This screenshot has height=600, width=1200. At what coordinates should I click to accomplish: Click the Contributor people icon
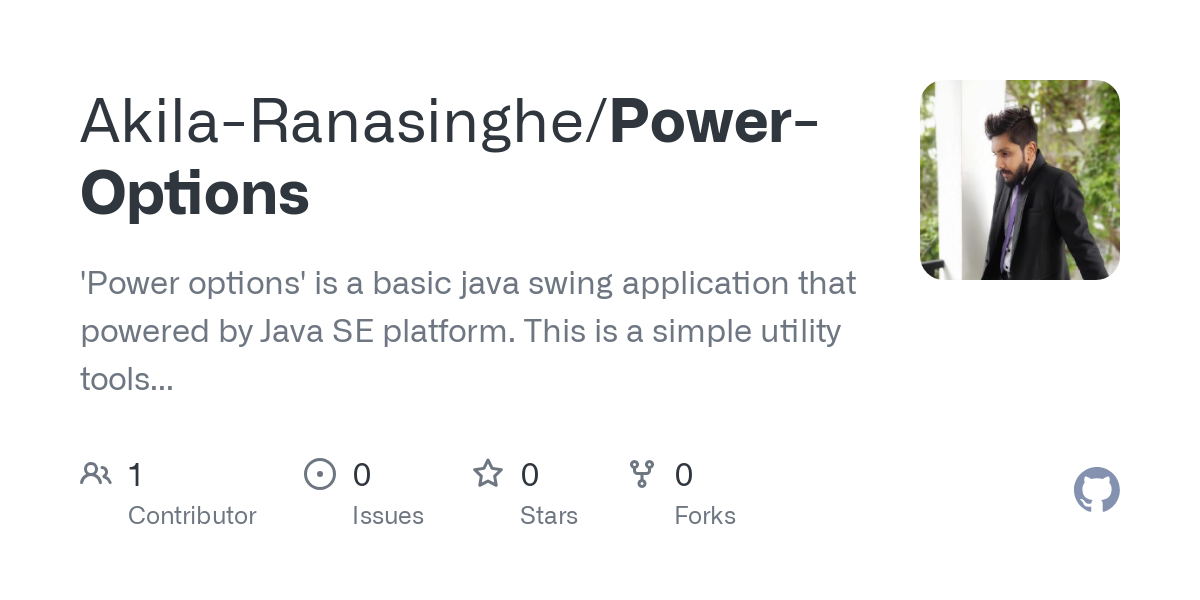pos(96,474)
